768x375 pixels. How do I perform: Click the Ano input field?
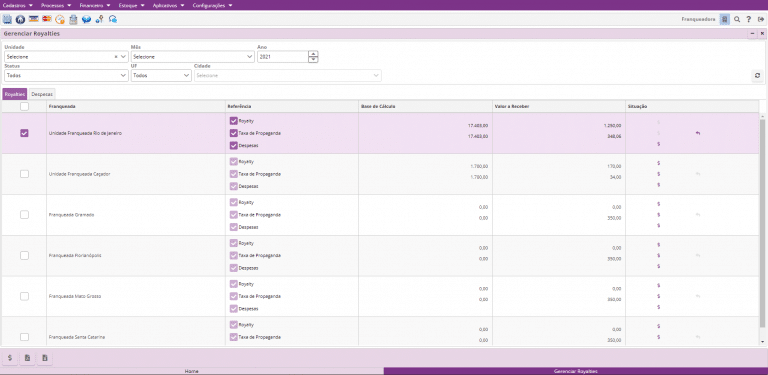click(x=283, y=57)
